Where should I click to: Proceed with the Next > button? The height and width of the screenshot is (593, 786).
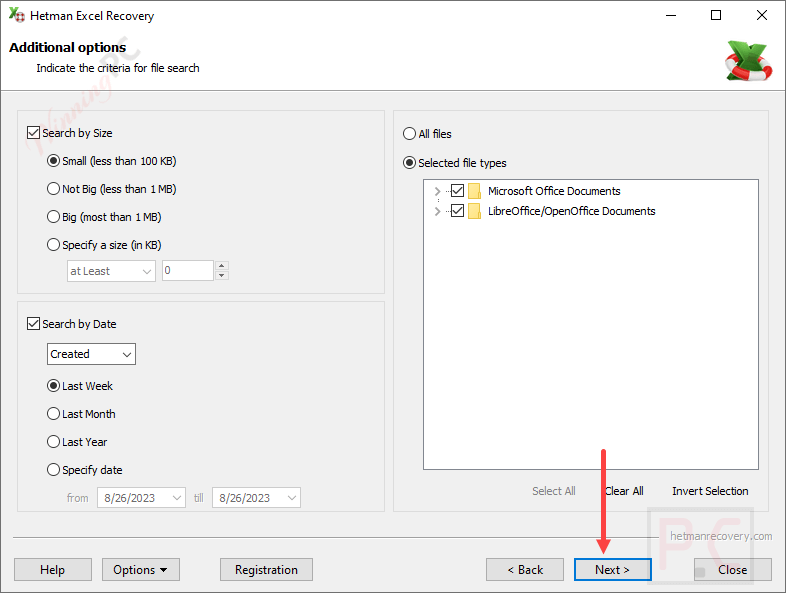[613, 570]
